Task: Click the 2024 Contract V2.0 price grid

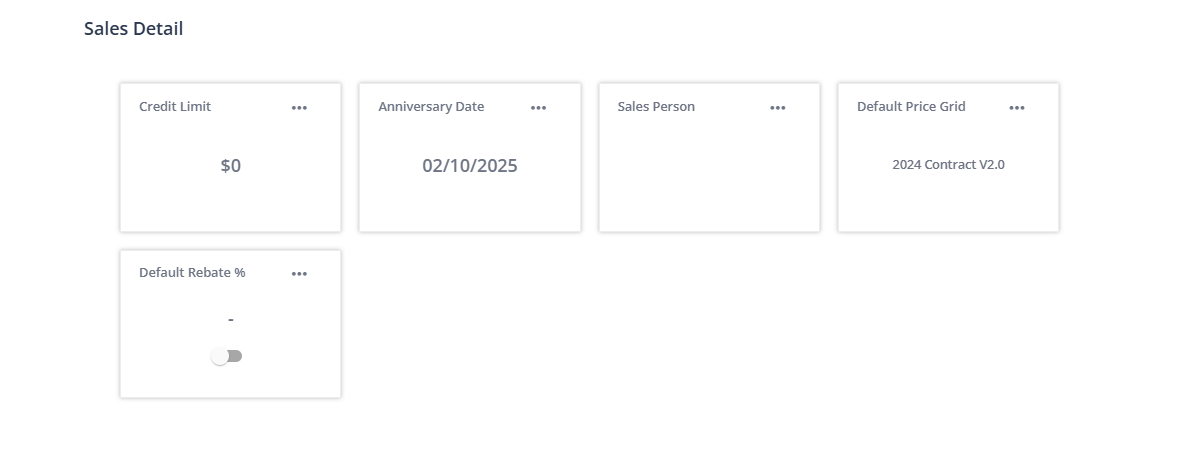Action: coord(948,165)
